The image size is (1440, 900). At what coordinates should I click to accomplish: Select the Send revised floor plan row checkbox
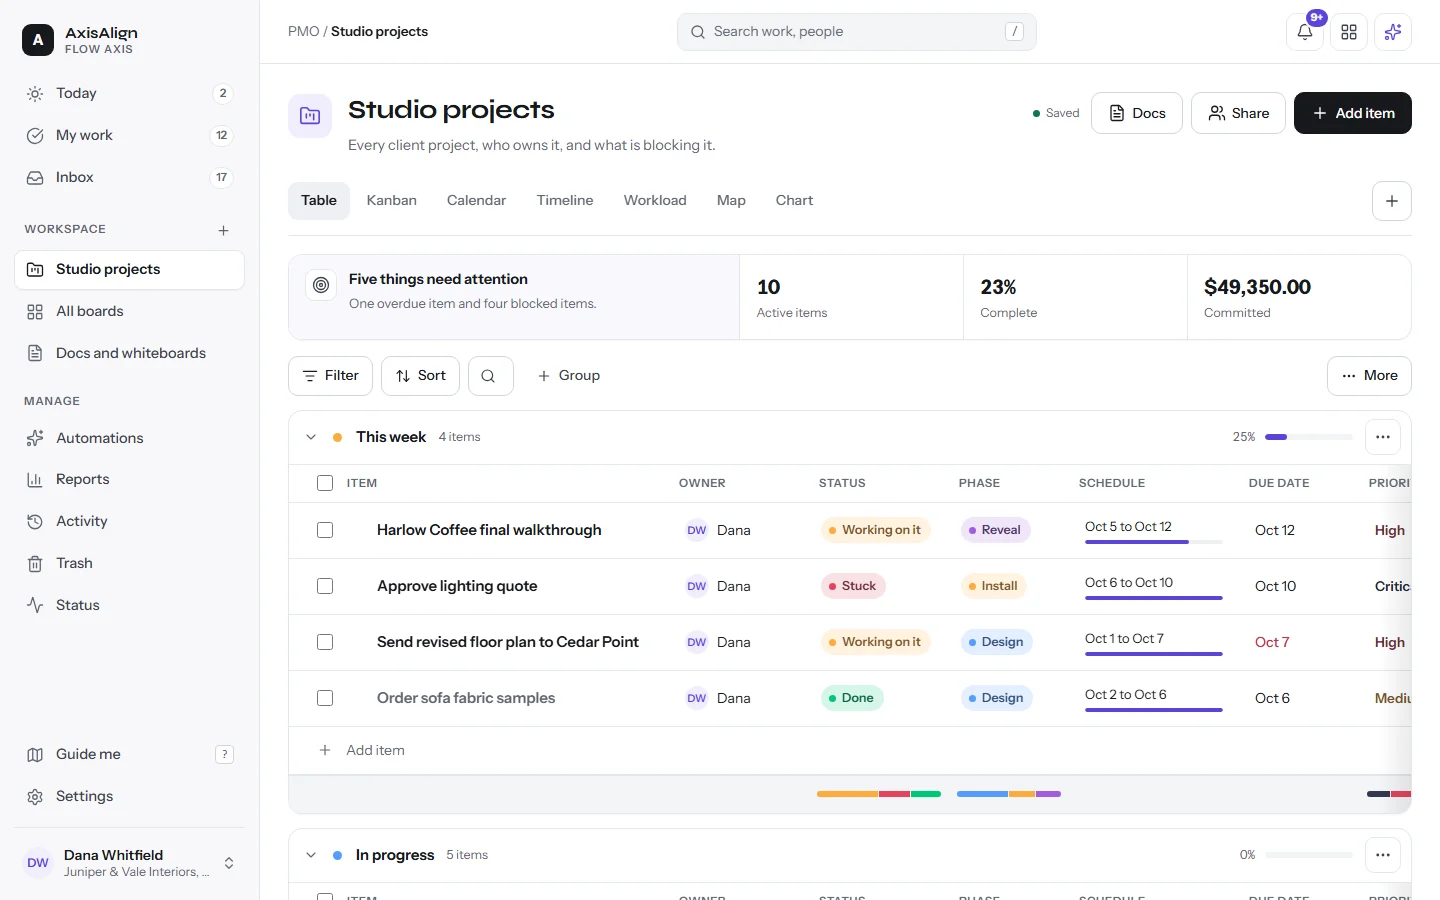click(325, 642)
